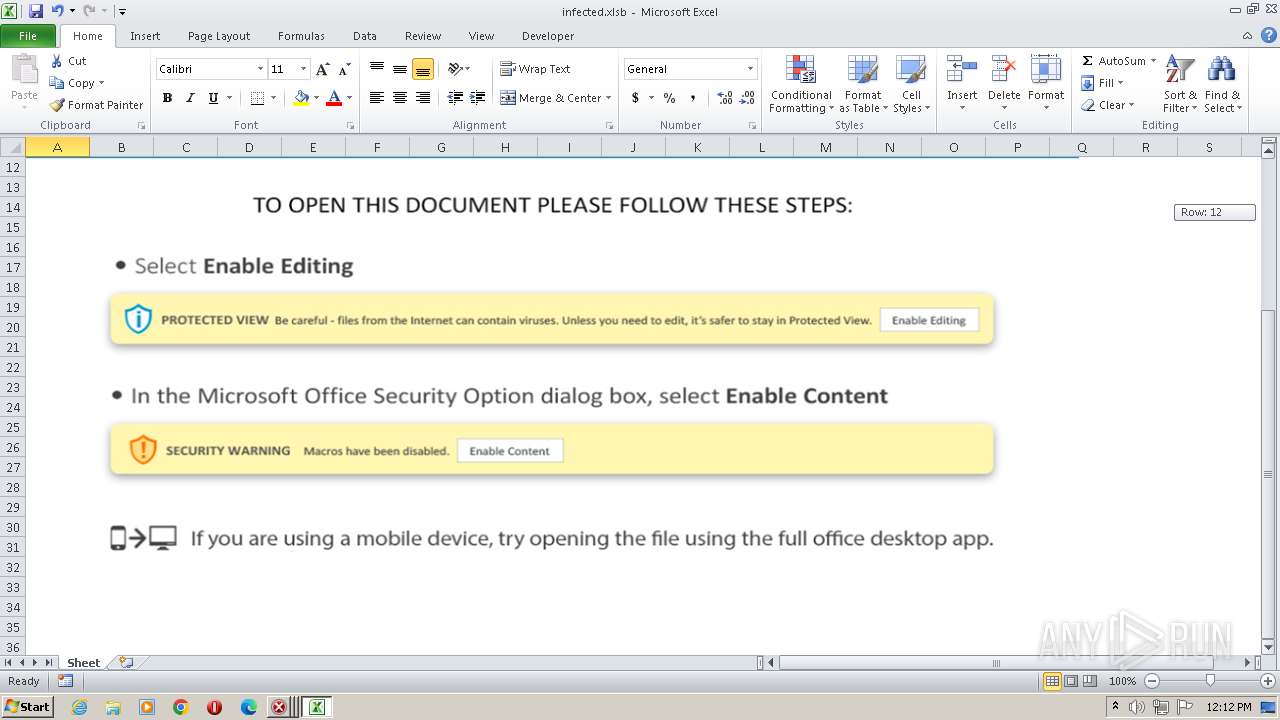Open the font size dropdown
The width and height of the screenshot is (1280, 720).
pos(304,69)
